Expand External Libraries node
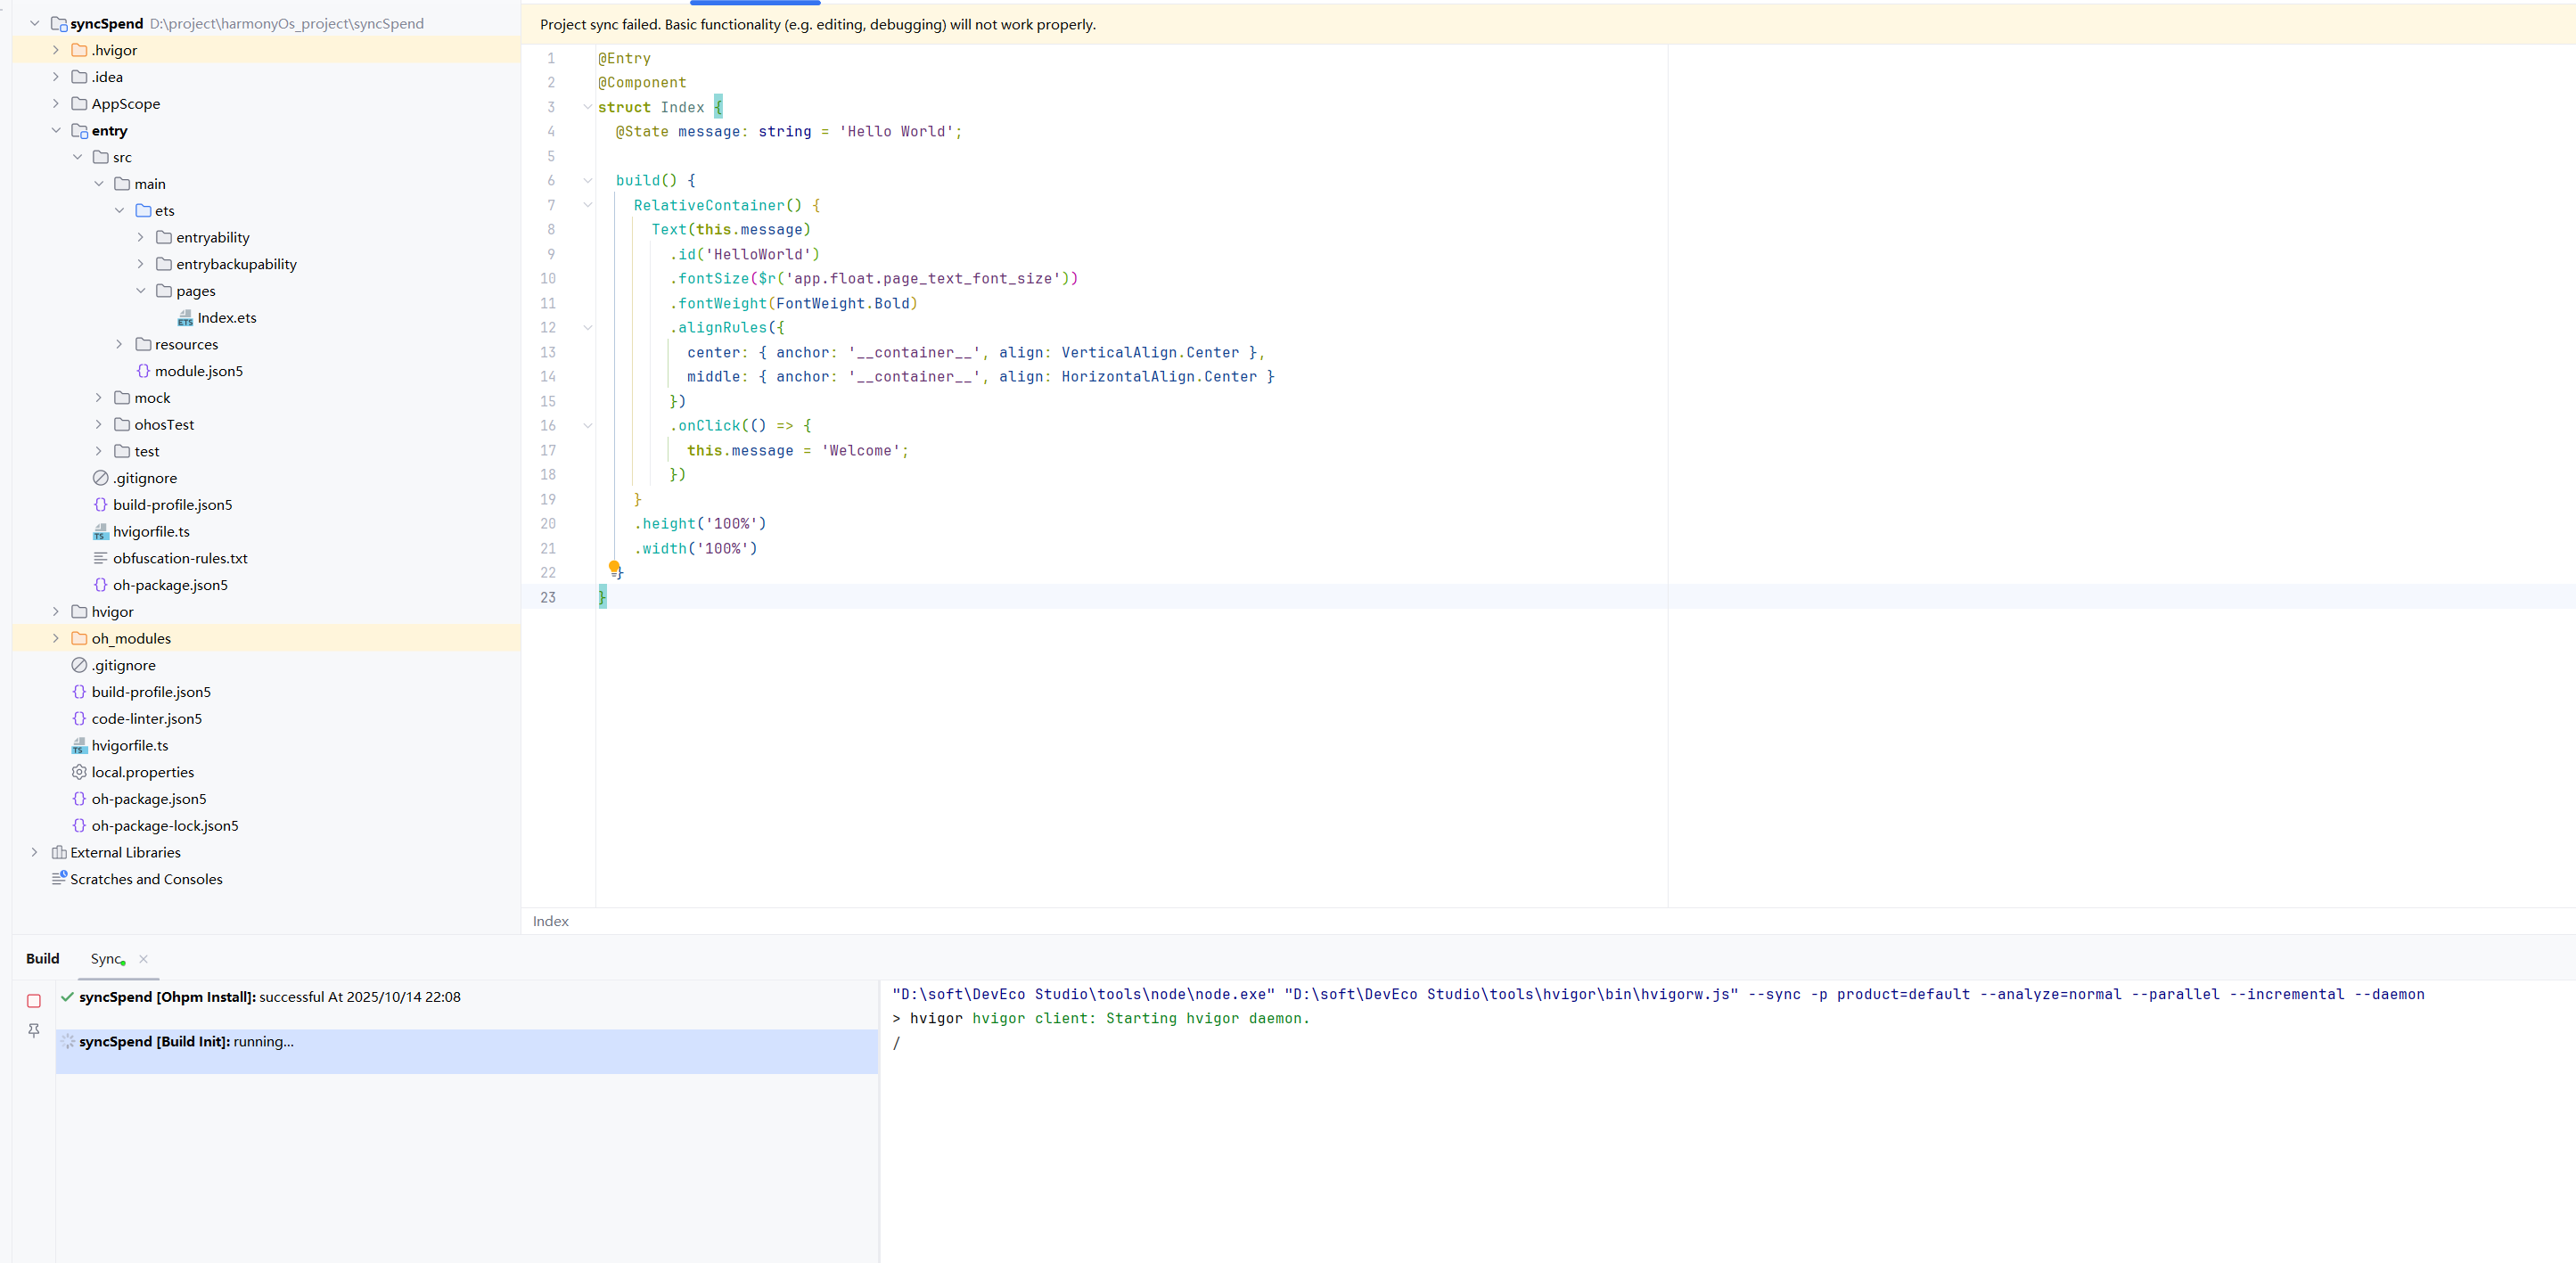Image resolution: width=2576 pixels, height=1263 pixels. pyautogui.click(x=34, y=852)
